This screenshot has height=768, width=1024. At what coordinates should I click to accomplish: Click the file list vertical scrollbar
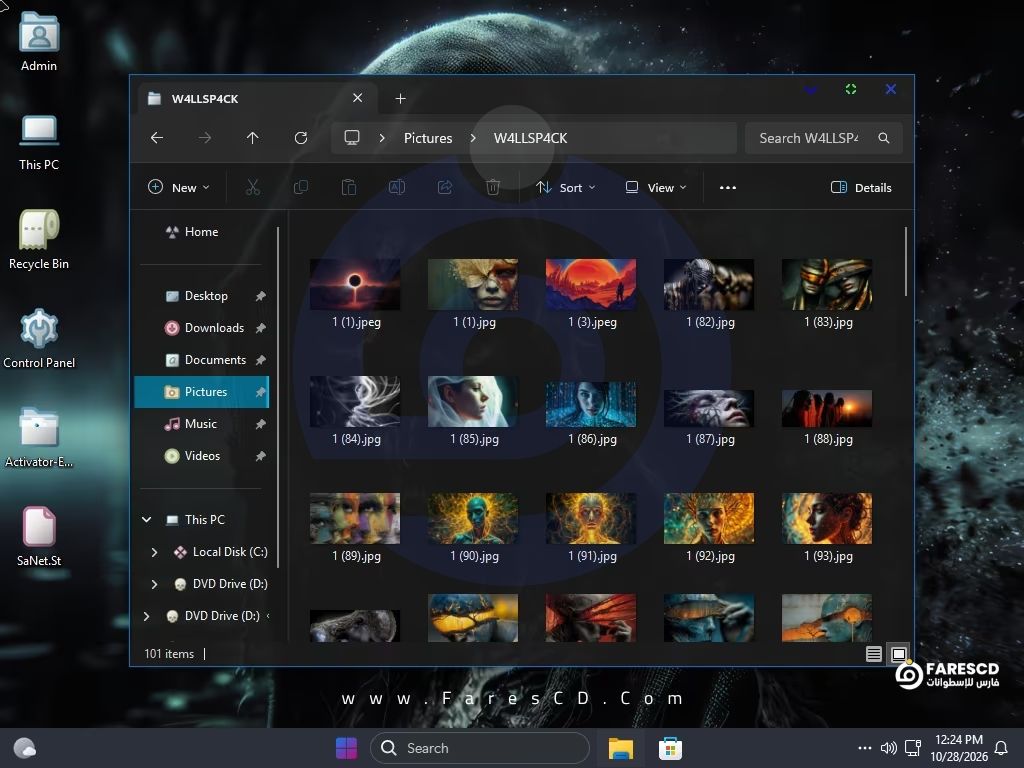pyautogui.click(x=906, y=261)
